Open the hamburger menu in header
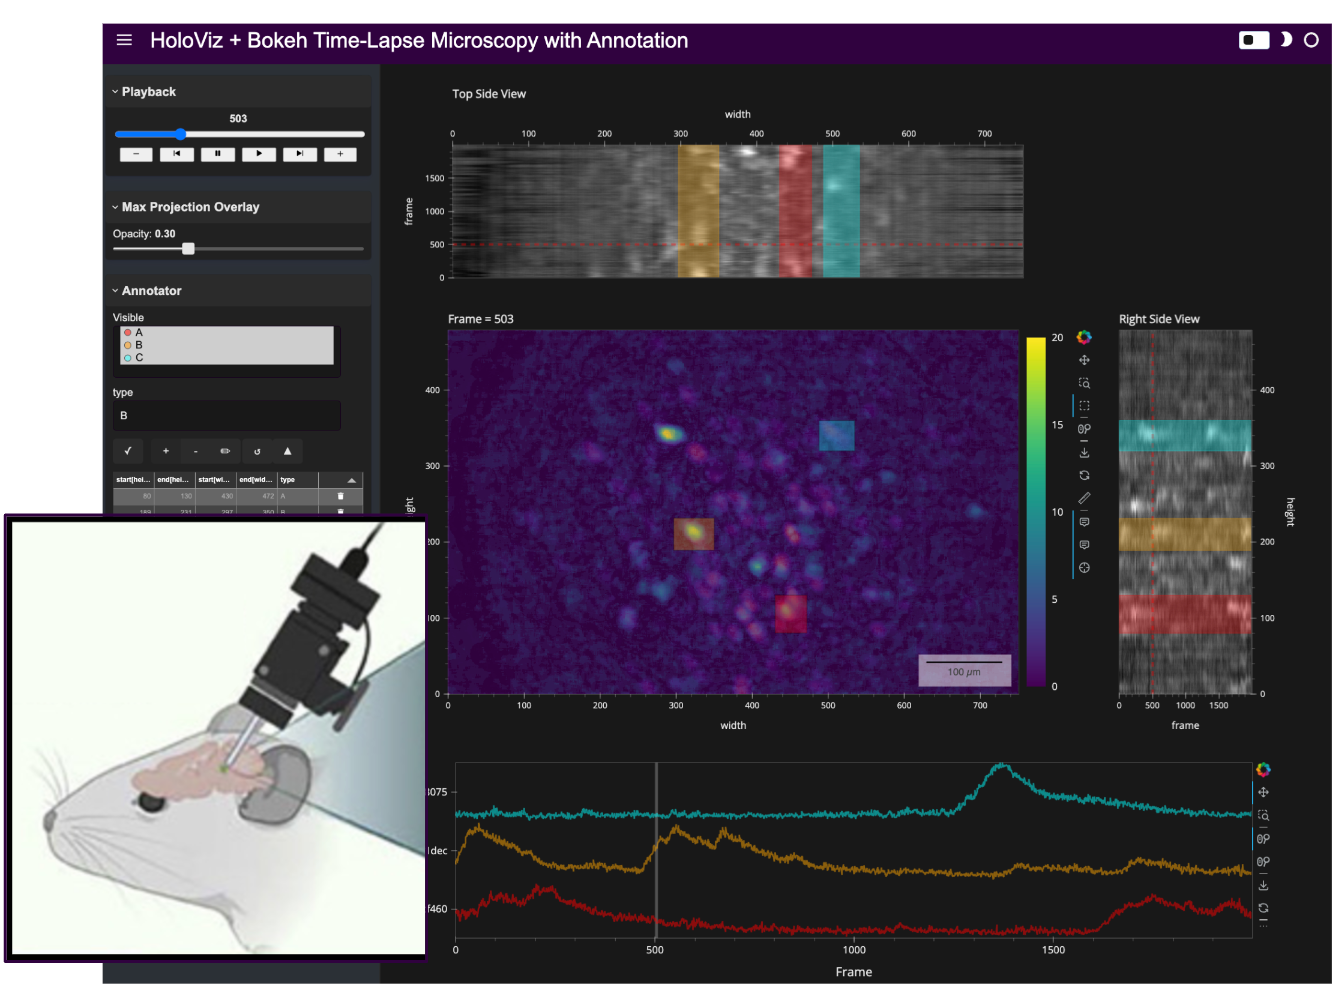The height and width of the screenshot is (1006, 1338). pyautogui.click(x=124, y=40)
